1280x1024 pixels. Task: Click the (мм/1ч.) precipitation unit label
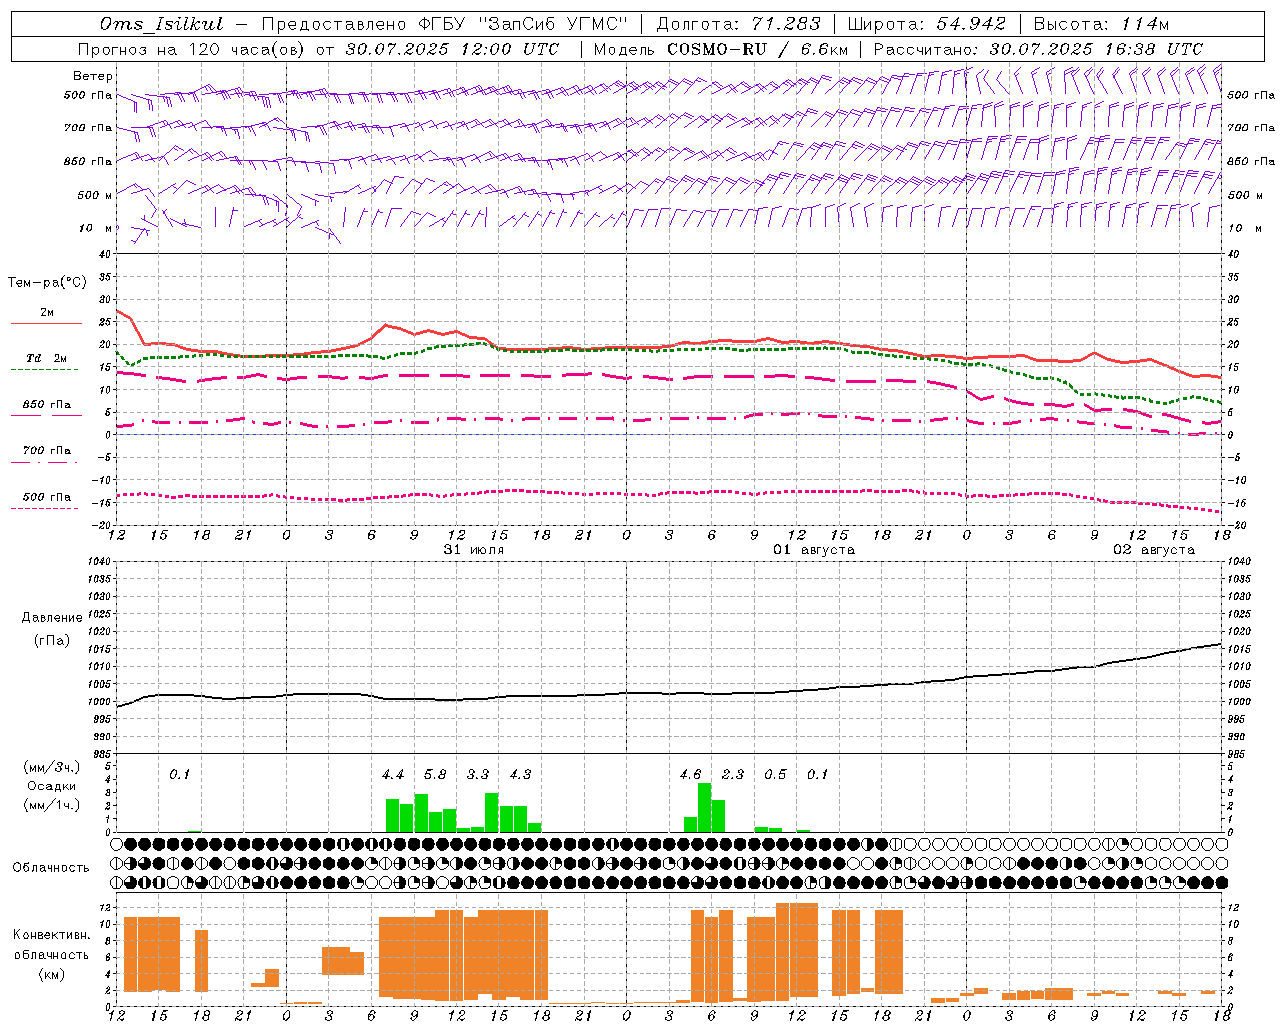point(52,805)
